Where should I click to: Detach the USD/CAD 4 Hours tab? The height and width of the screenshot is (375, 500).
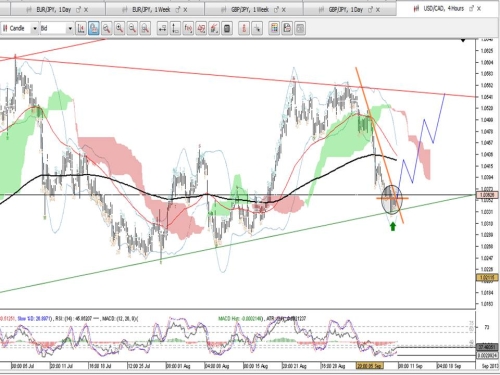point(471,9)
